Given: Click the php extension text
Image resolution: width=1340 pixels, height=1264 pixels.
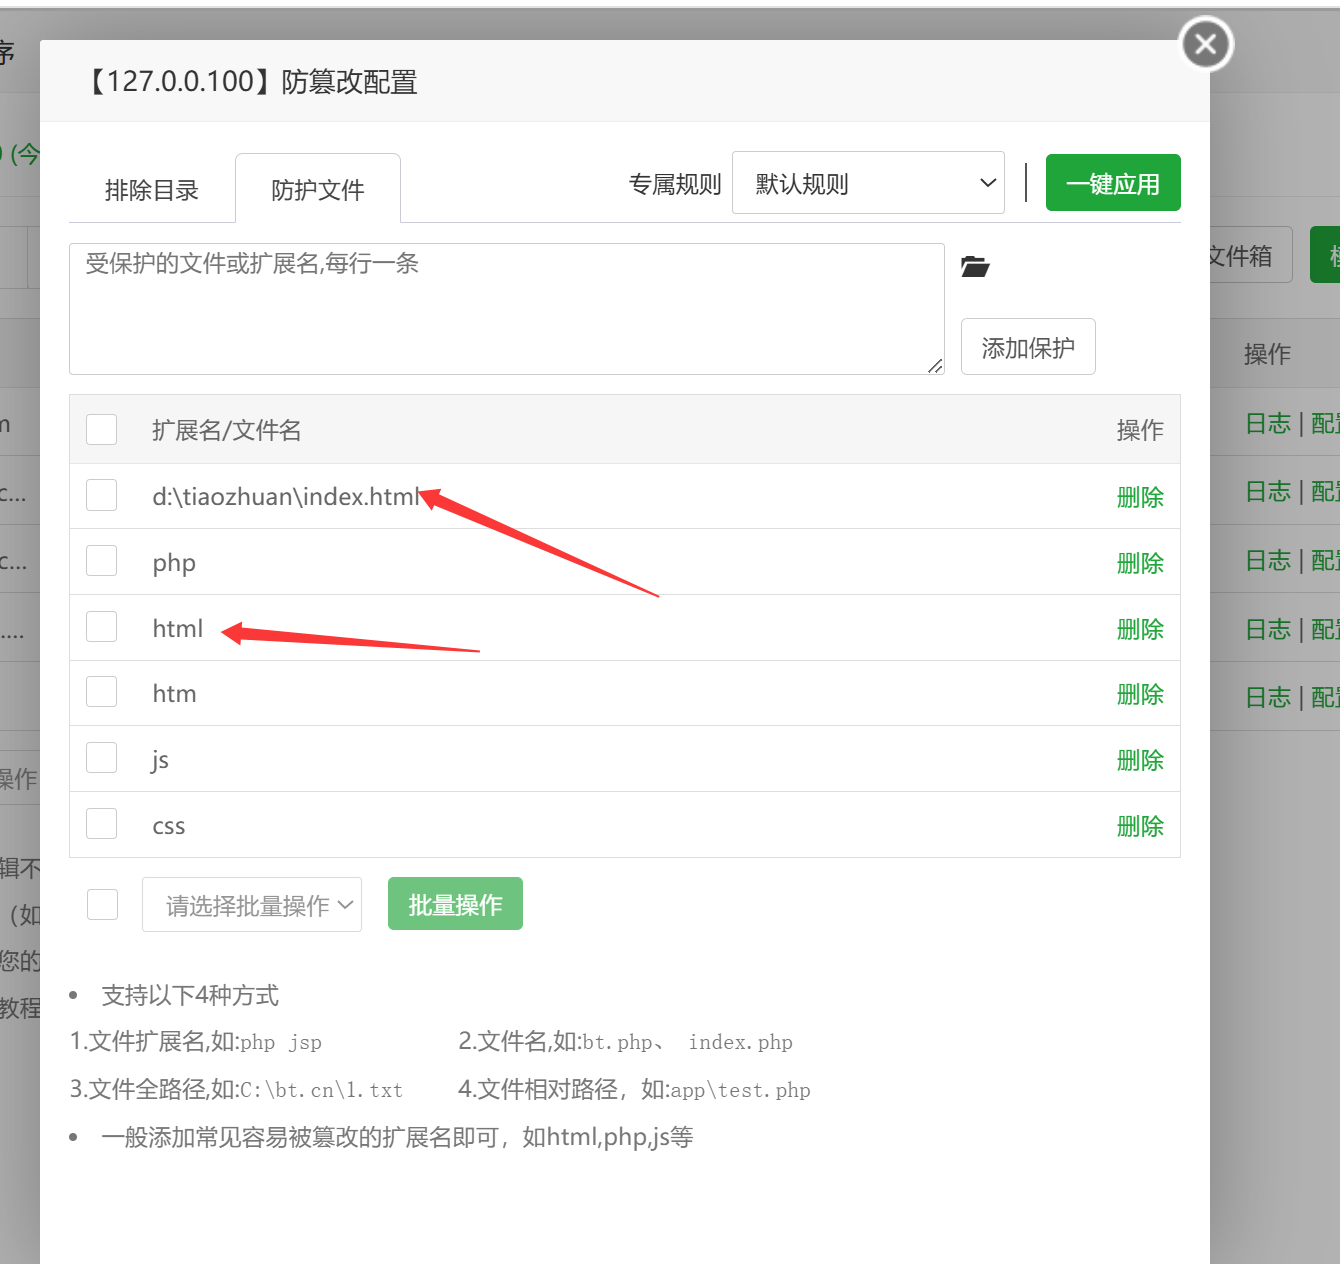Looking at the screenshot, I should click(x=174, y=563).
